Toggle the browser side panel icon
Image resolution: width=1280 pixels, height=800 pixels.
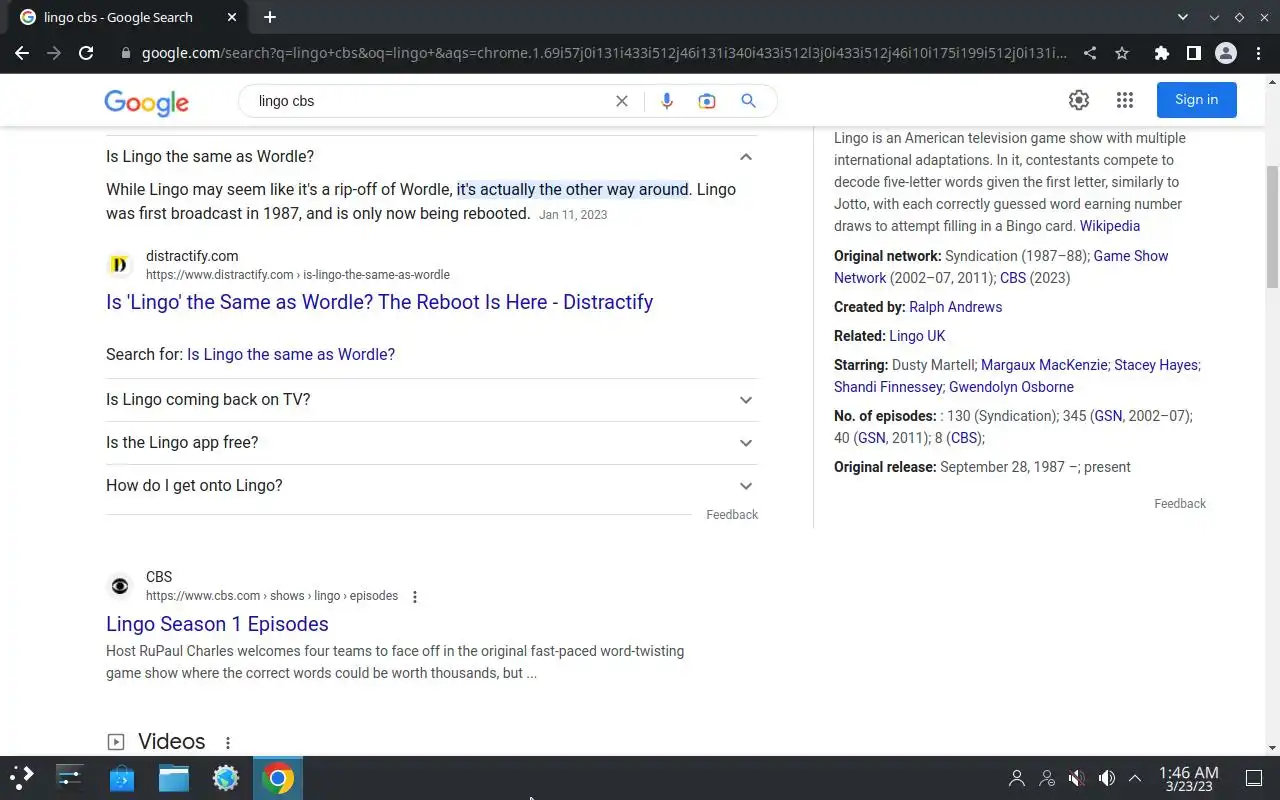point(1193,53)
